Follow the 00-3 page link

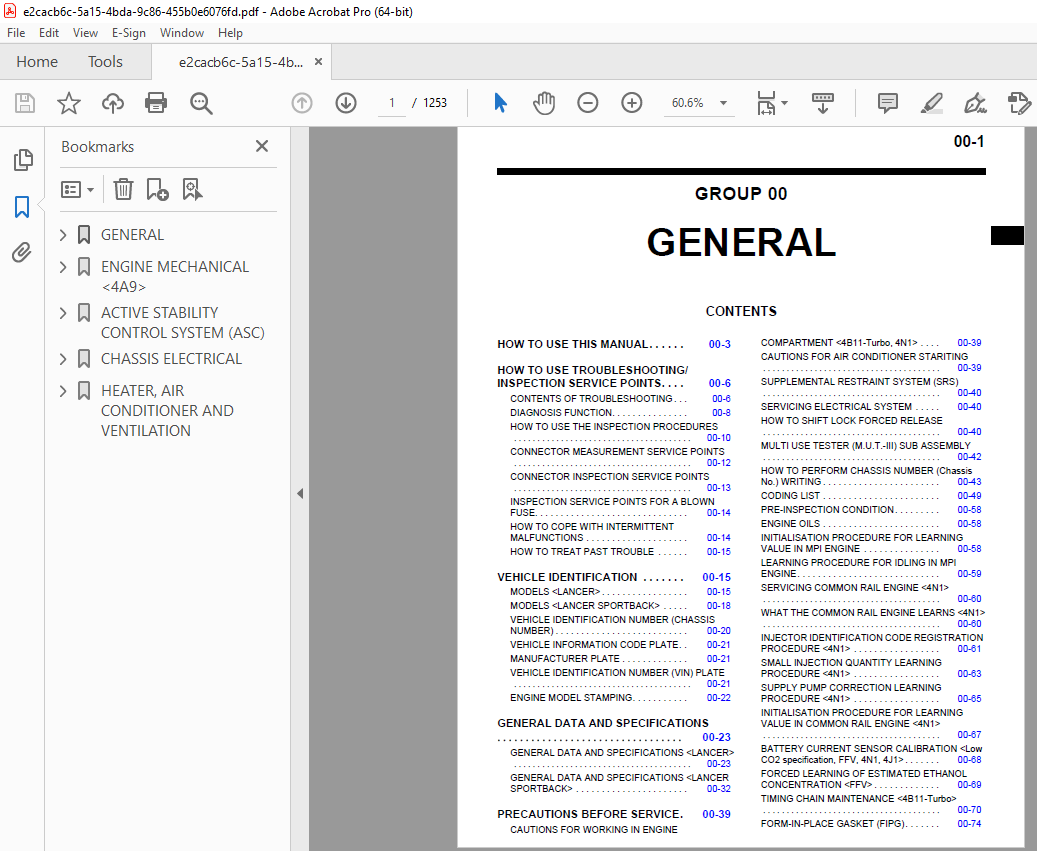720,344
